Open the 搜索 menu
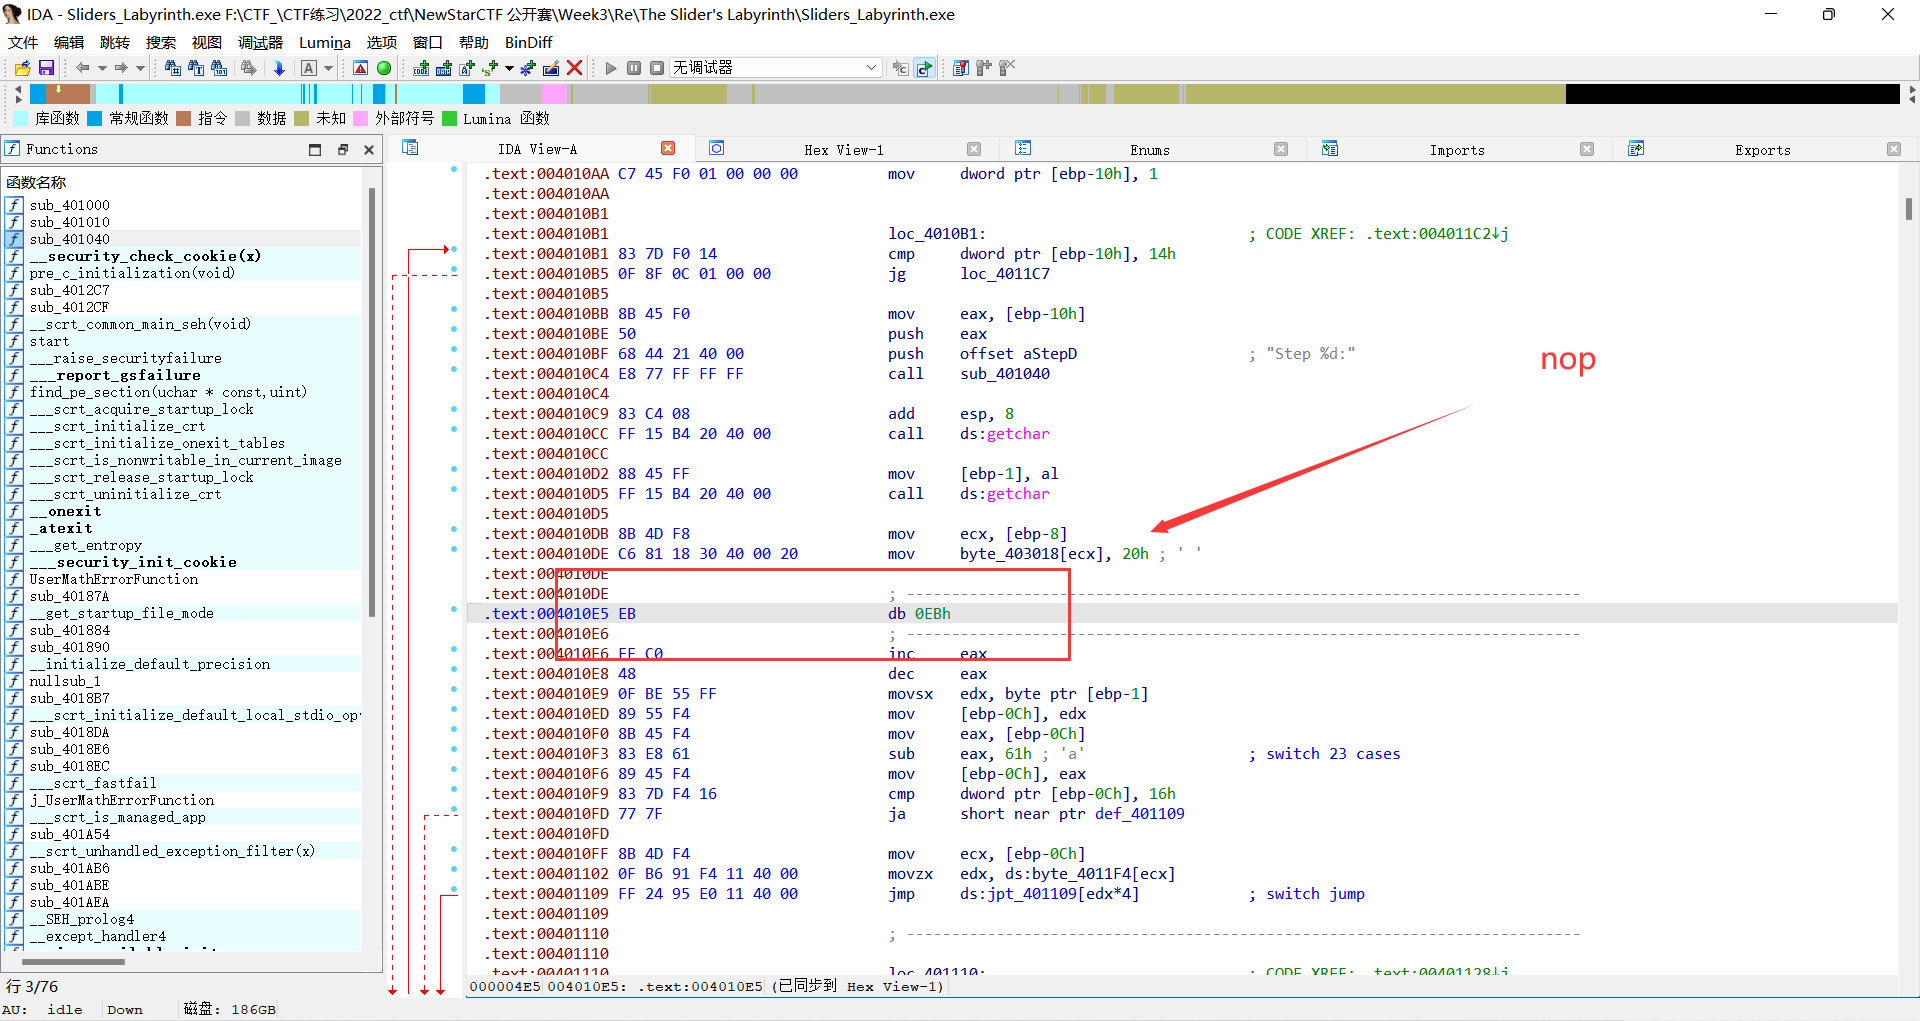 161,42
